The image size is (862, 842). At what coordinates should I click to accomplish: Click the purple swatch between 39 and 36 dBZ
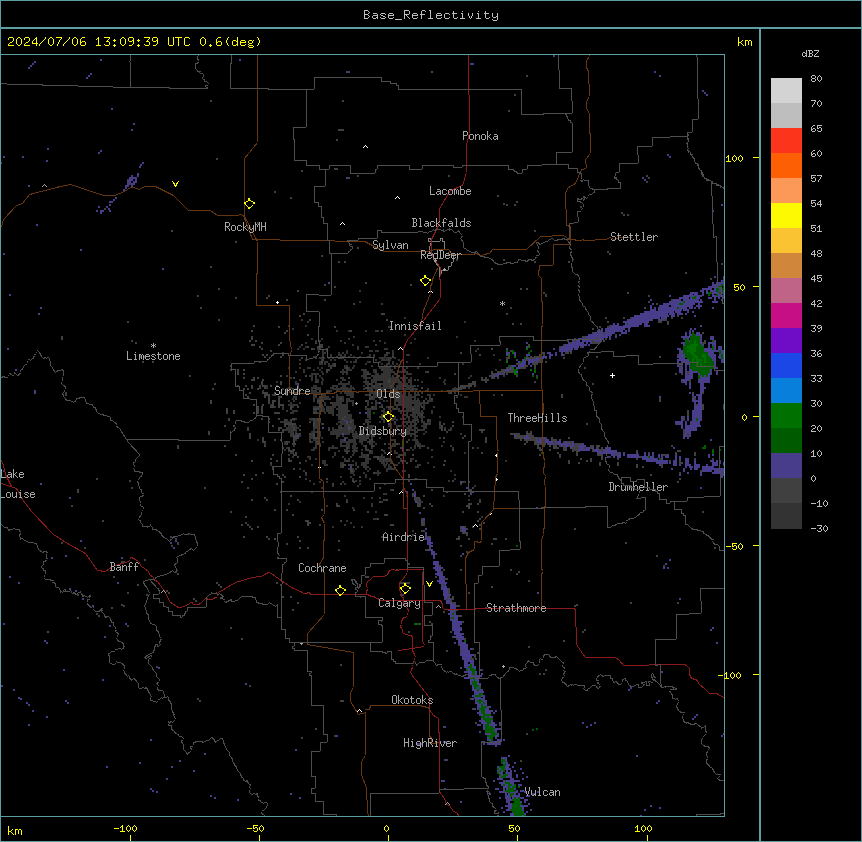[x=786, y=341]
